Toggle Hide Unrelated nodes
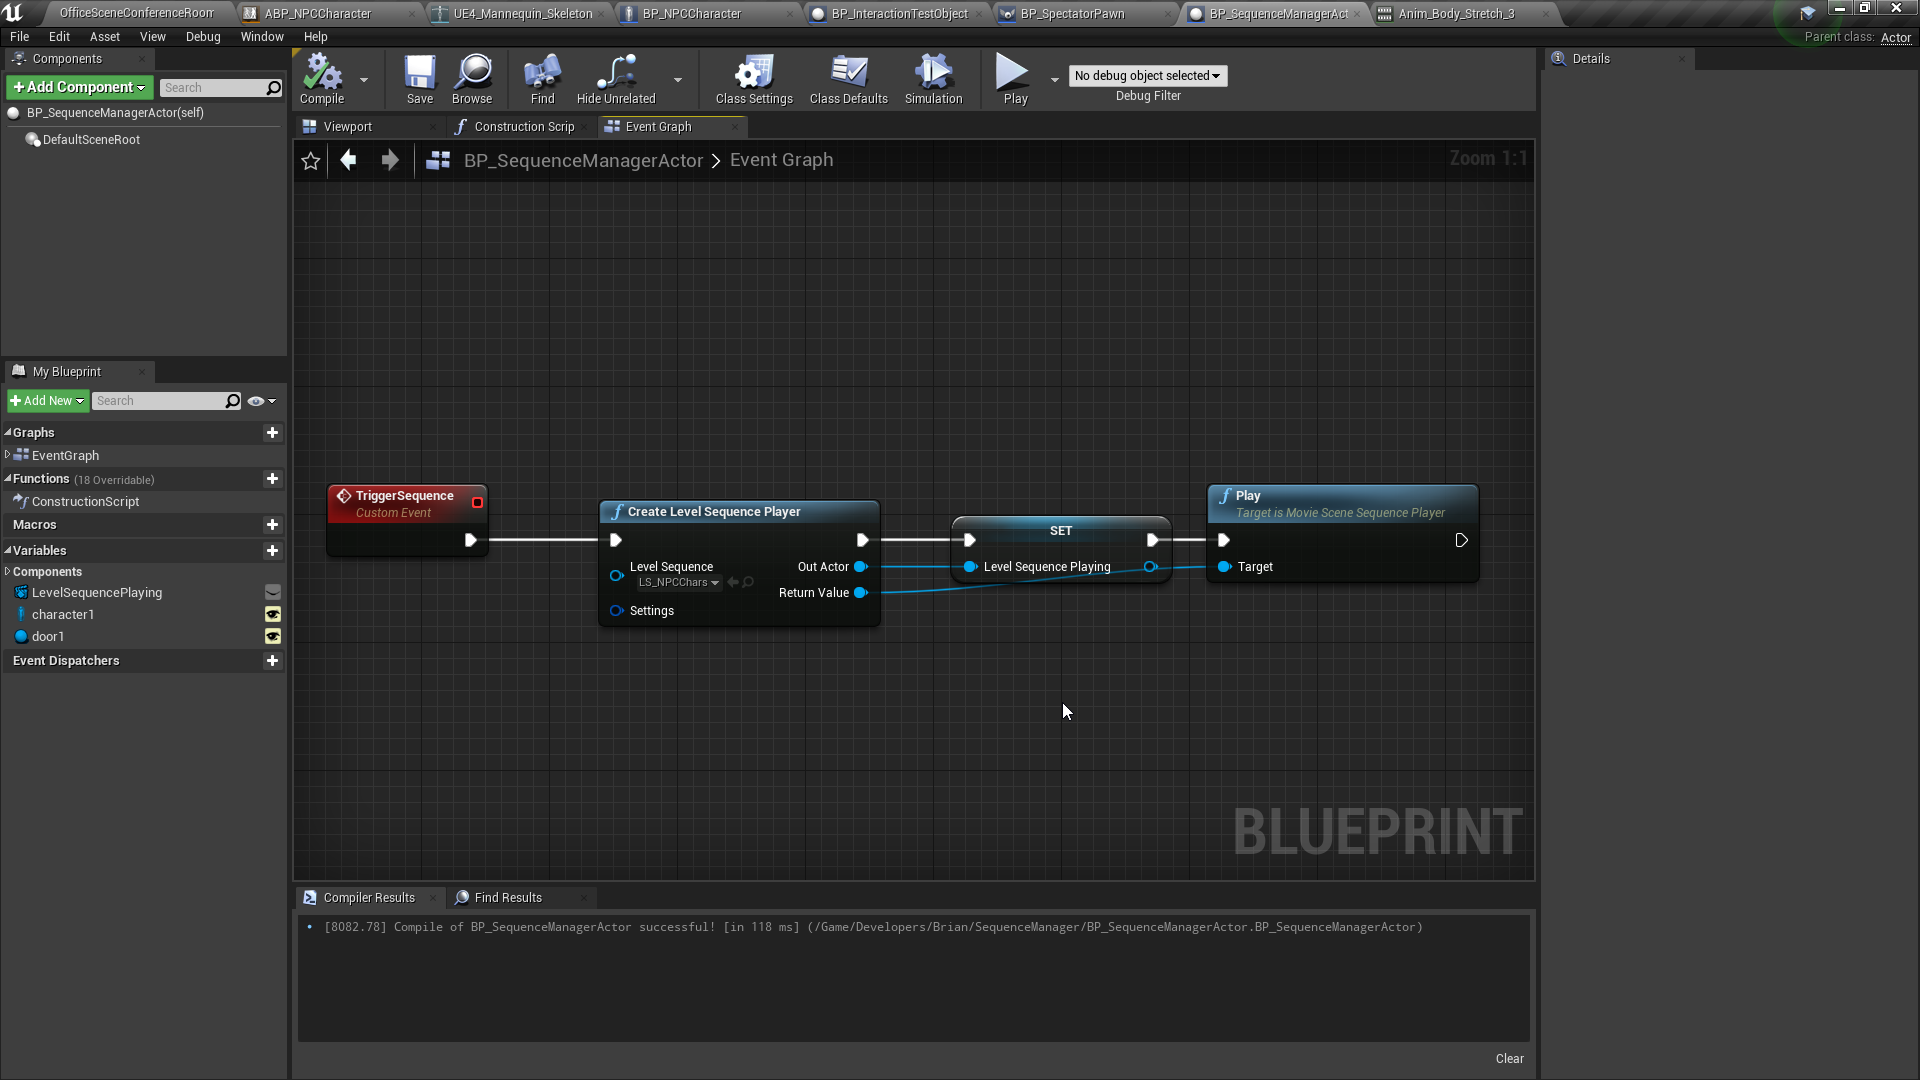The height and width of the screenshot is (1080, 1920). tap(615, 80)
